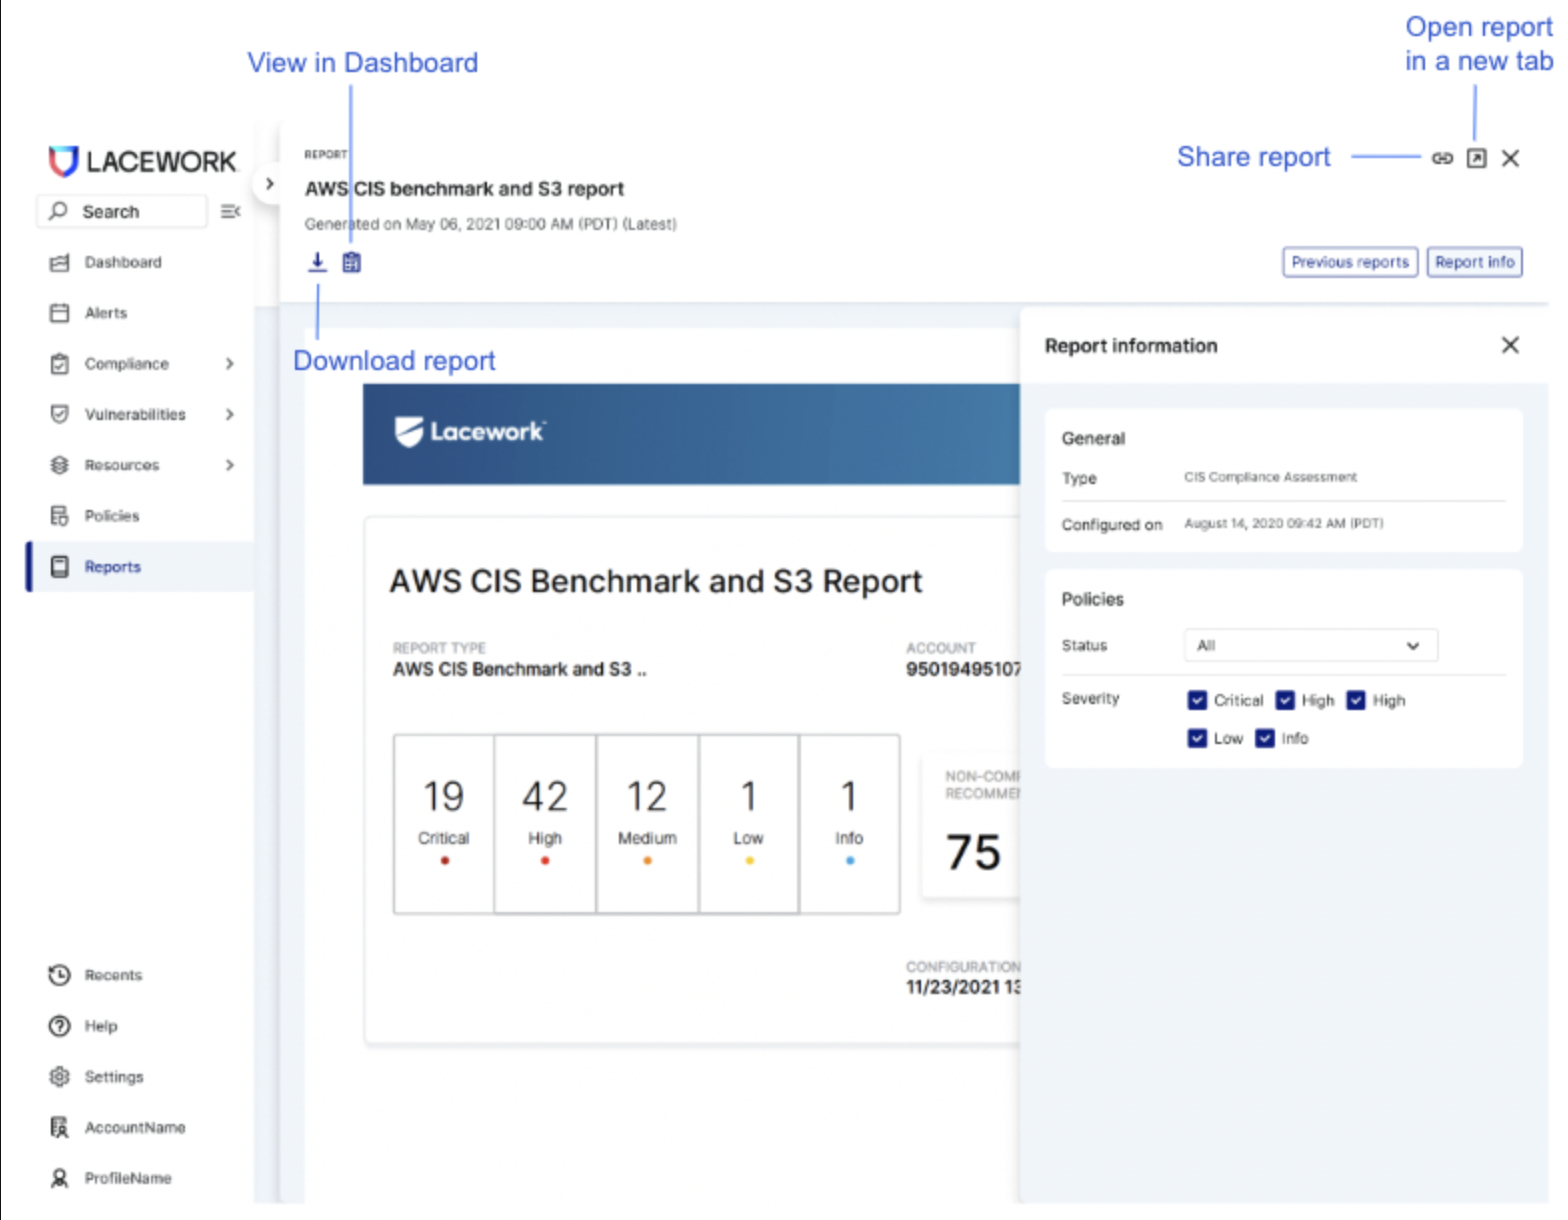This screenshot has height=1220, width=1568.
Task: Open the Status dropdown showing All
Action: click(1310, 645)
